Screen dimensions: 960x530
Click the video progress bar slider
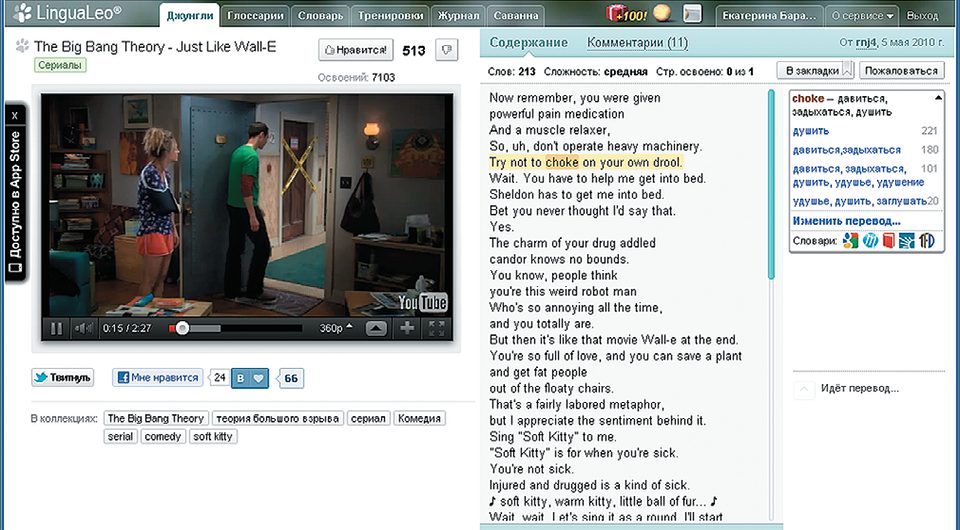click(181, 328)
